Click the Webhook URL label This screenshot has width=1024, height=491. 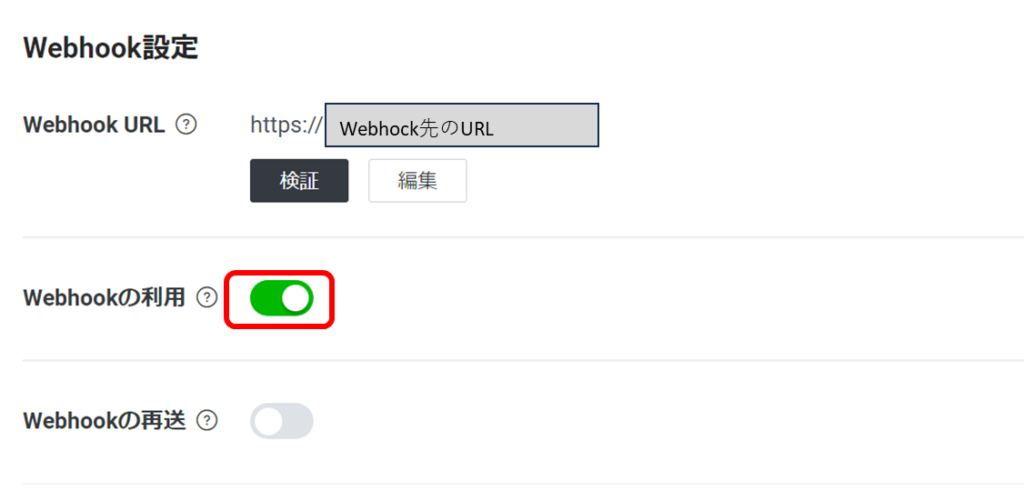[94, 124]
